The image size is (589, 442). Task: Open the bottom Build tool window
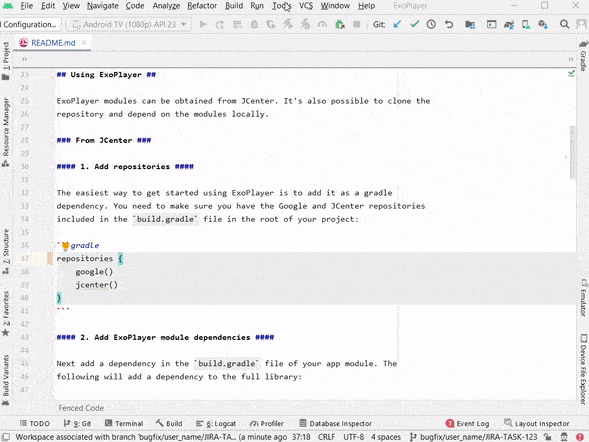click(169, 424)
